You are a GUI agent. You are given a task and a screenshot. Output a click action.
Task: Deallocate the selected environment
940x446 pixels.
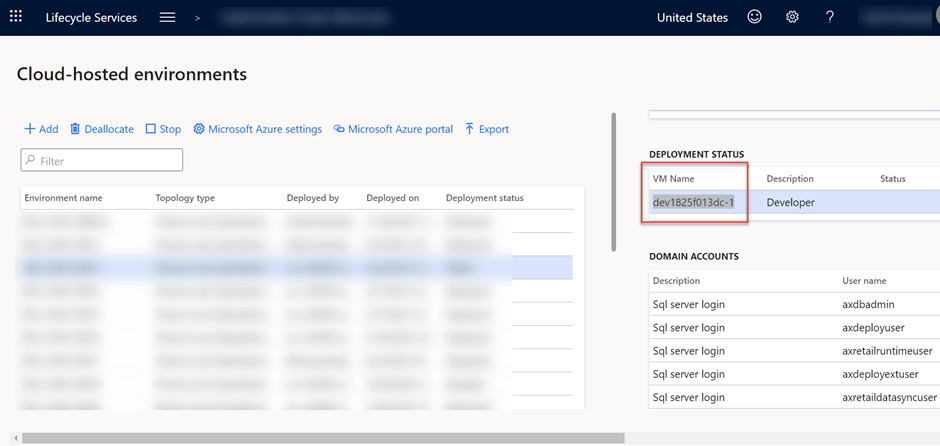(x=101, y=129)
